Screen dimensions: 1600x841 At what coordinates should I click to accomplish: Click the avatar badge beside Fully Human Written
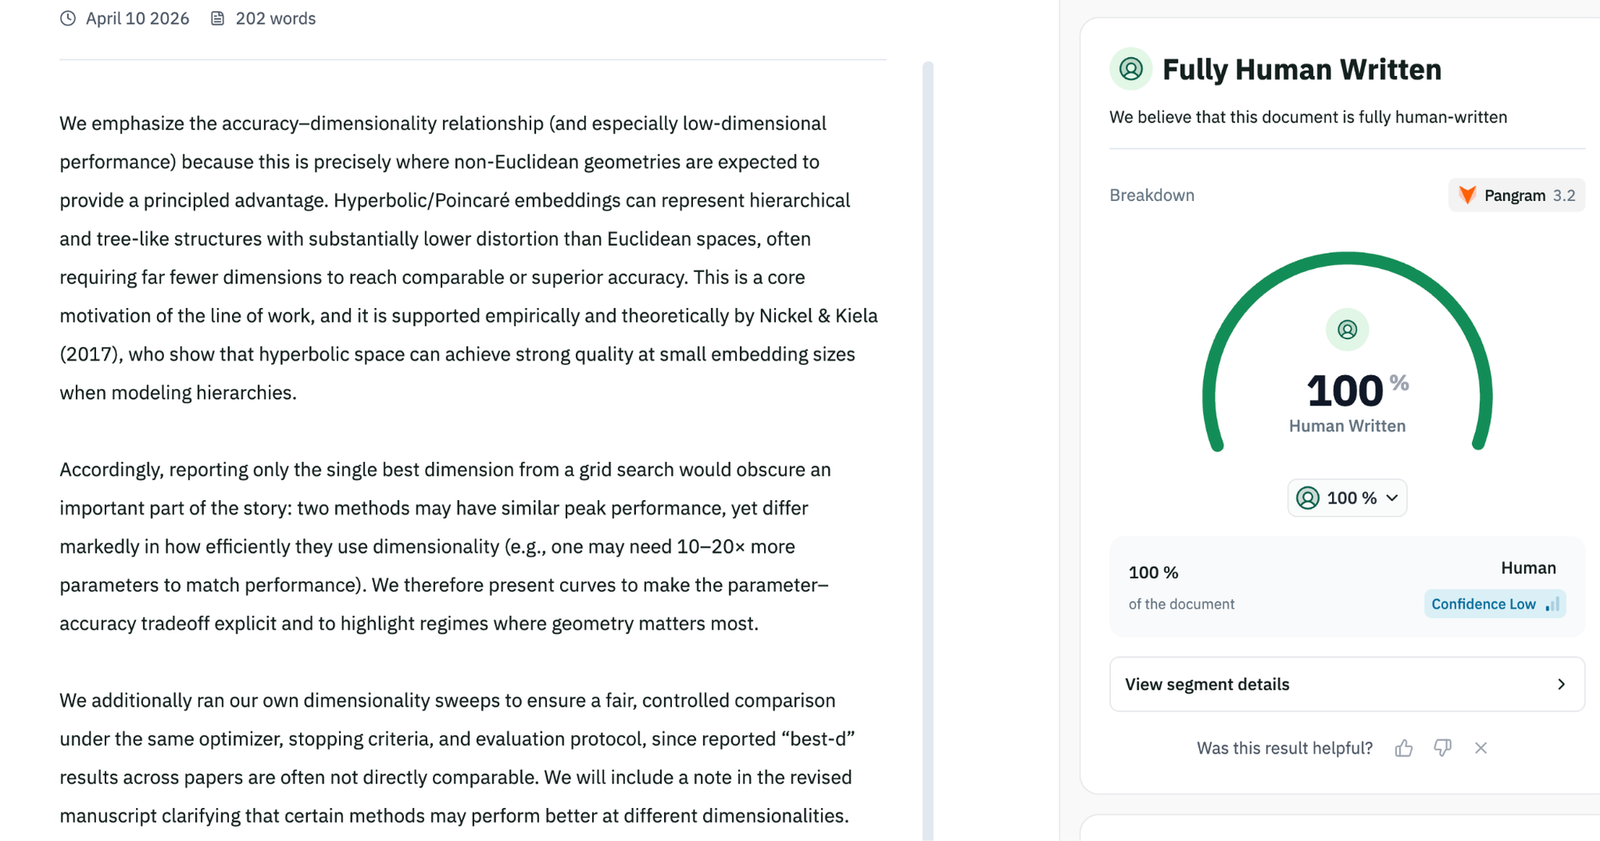[x=1130, y=69]
